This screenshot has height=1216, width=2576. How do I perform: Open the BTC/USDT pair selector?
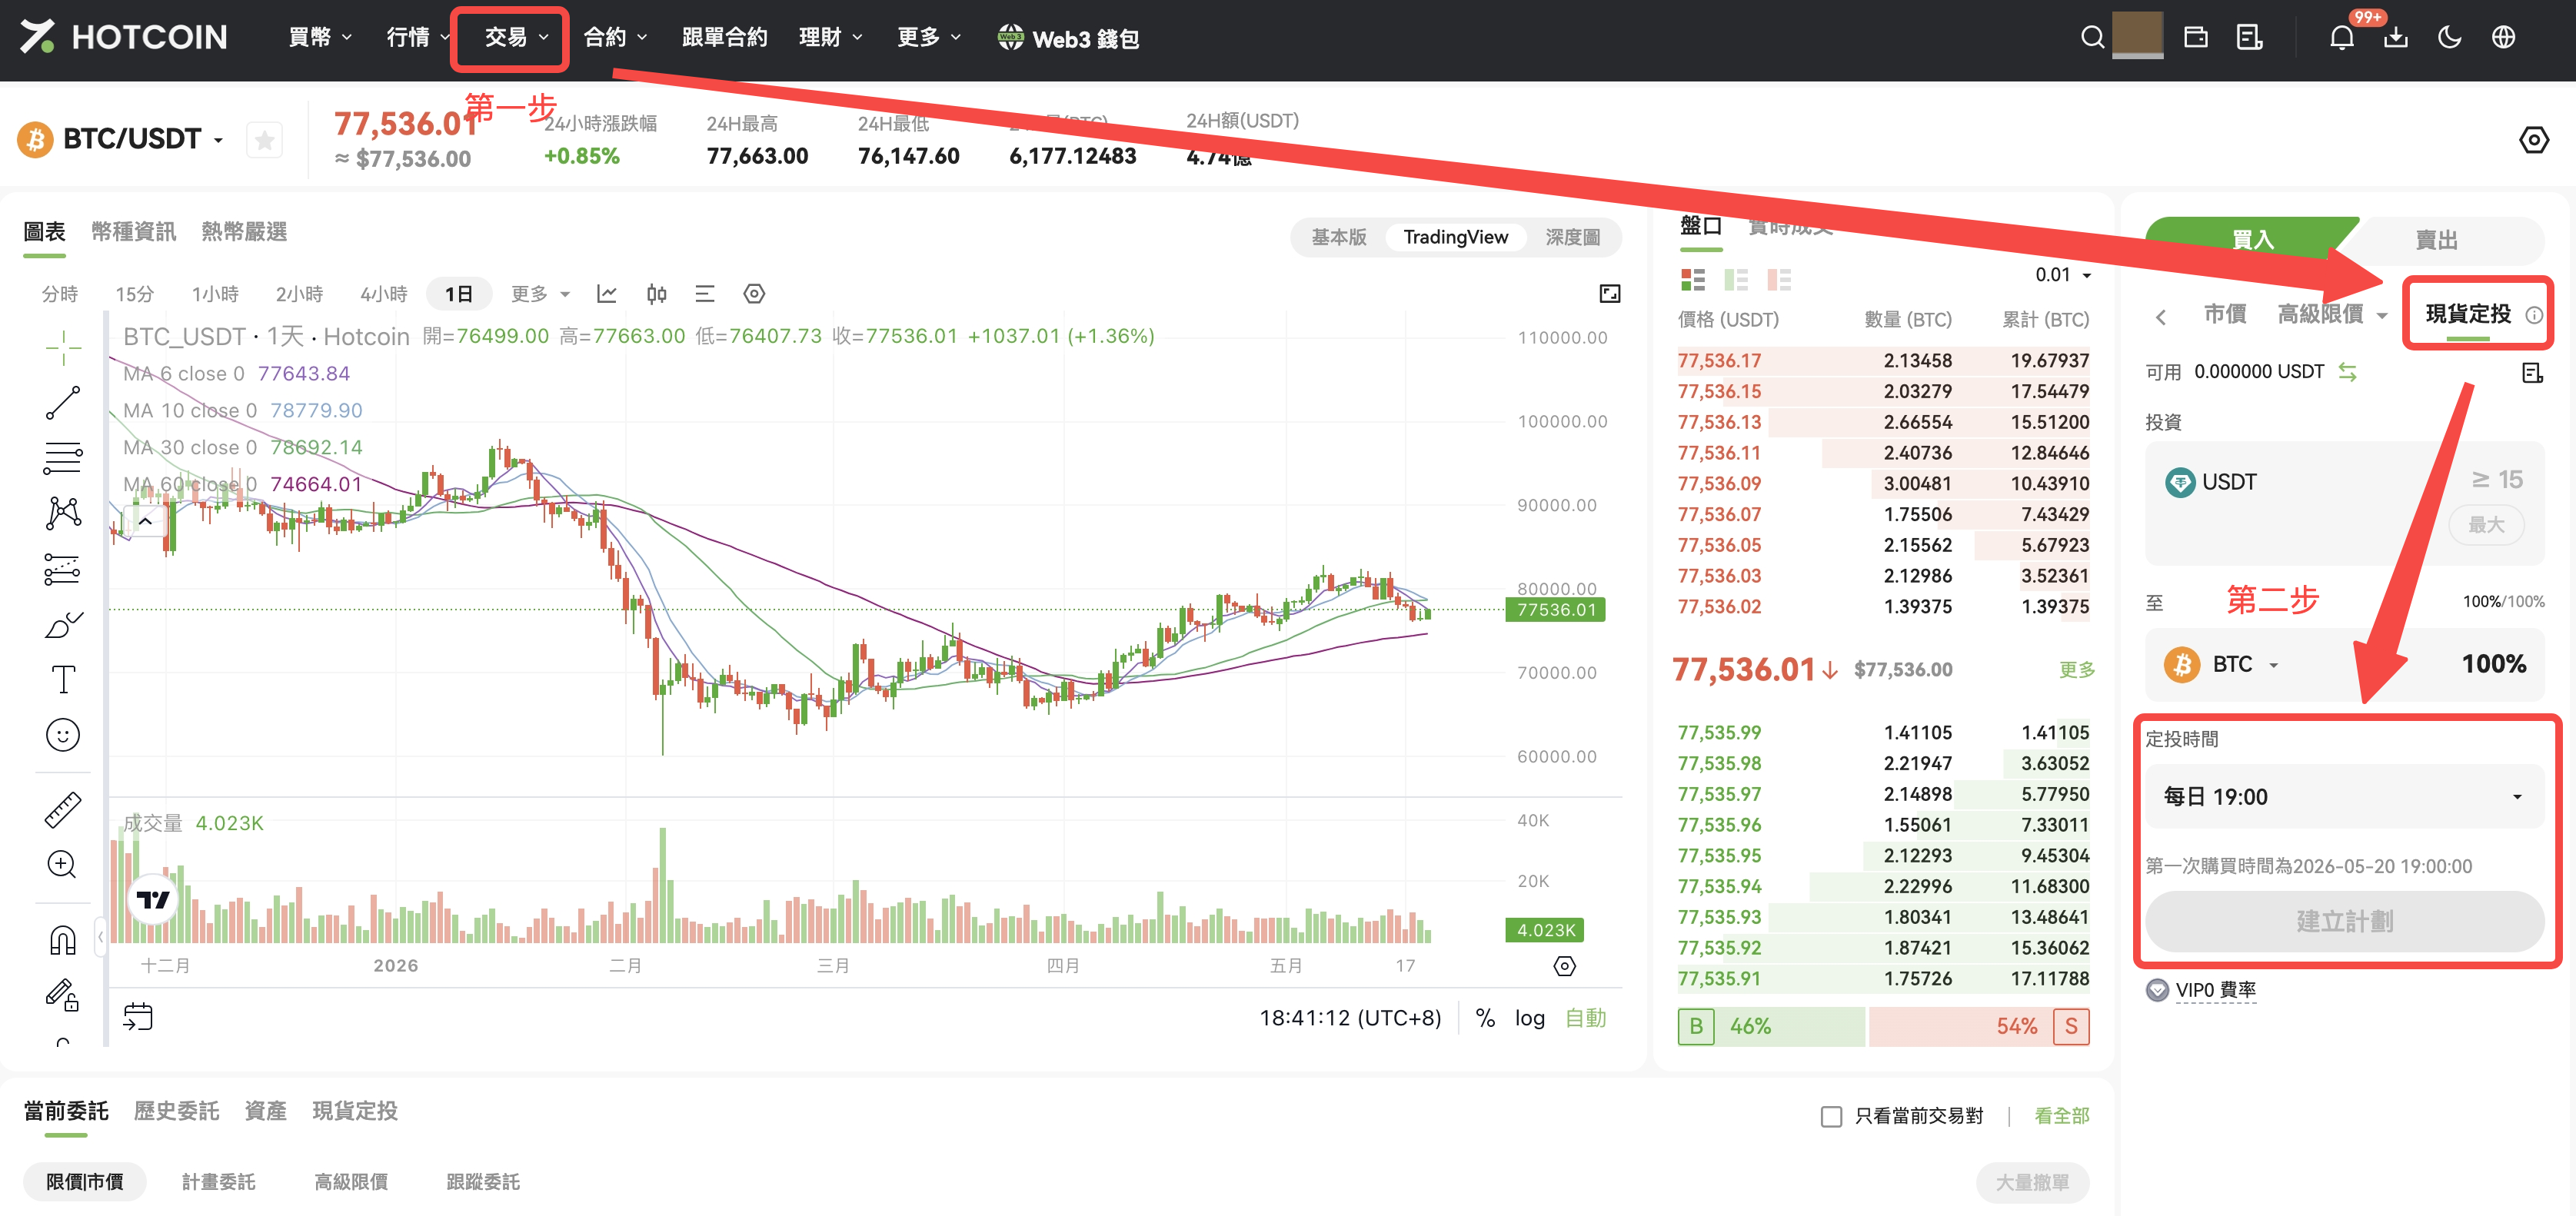[143, 139]
